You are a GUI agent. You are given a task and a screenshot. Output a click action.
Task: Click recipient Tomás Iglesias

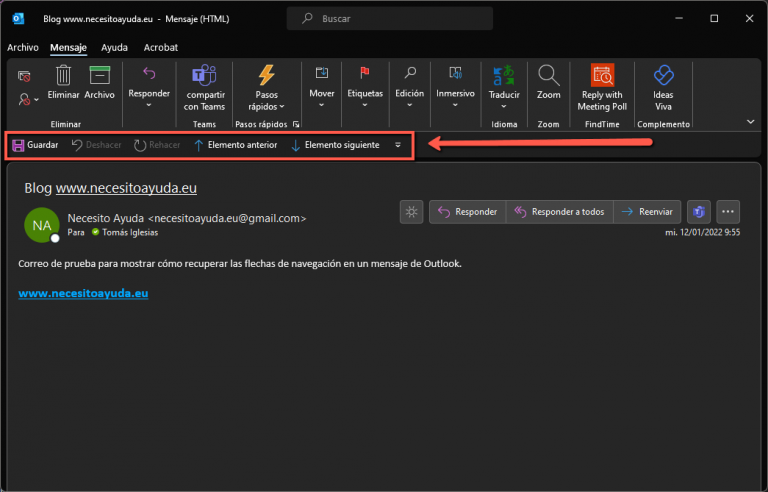[x=130, y=233]
